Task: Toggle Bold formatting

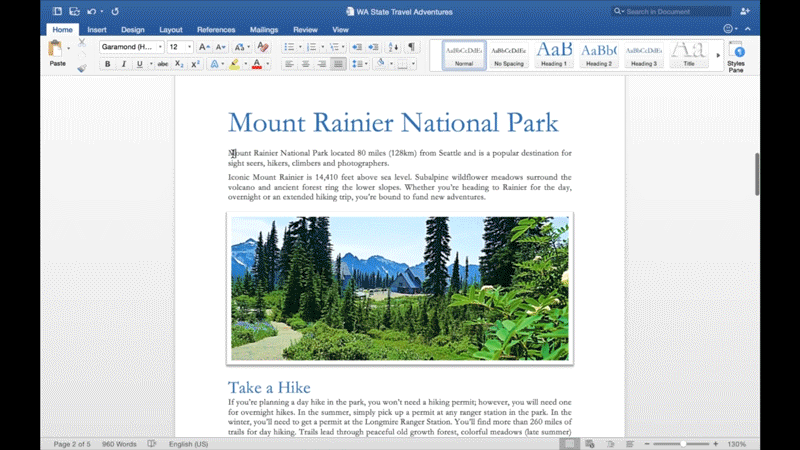Action: coord(108,64)
